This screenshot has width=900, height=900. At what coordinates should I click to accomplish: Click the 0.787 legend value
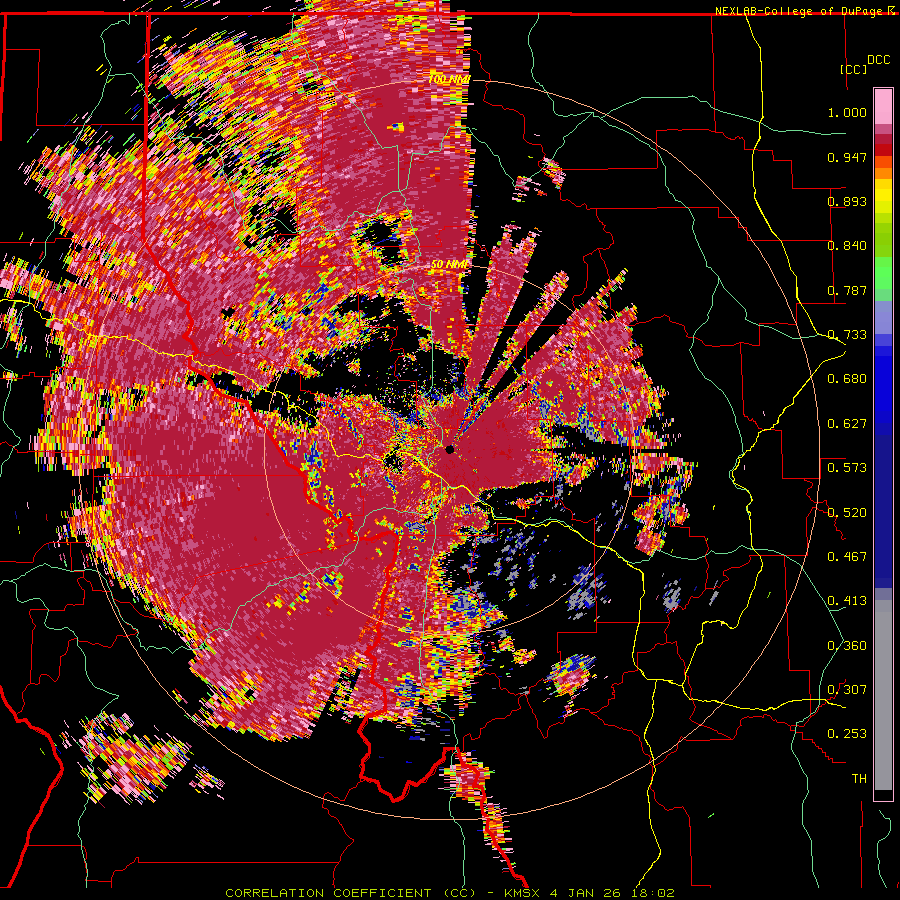[x=847, y=290]
